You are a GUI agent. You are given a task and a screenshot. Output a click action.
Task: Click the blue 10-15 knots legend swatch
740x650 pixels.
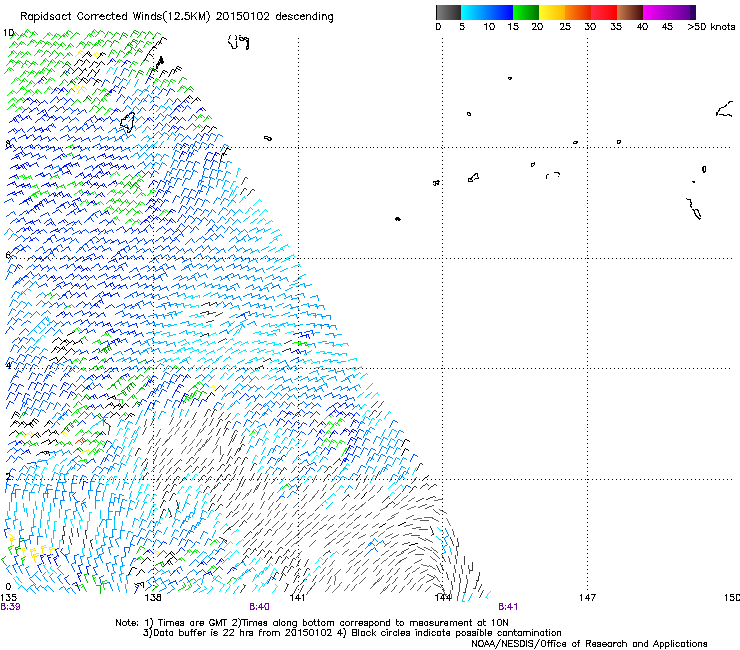tap(500, 12)
